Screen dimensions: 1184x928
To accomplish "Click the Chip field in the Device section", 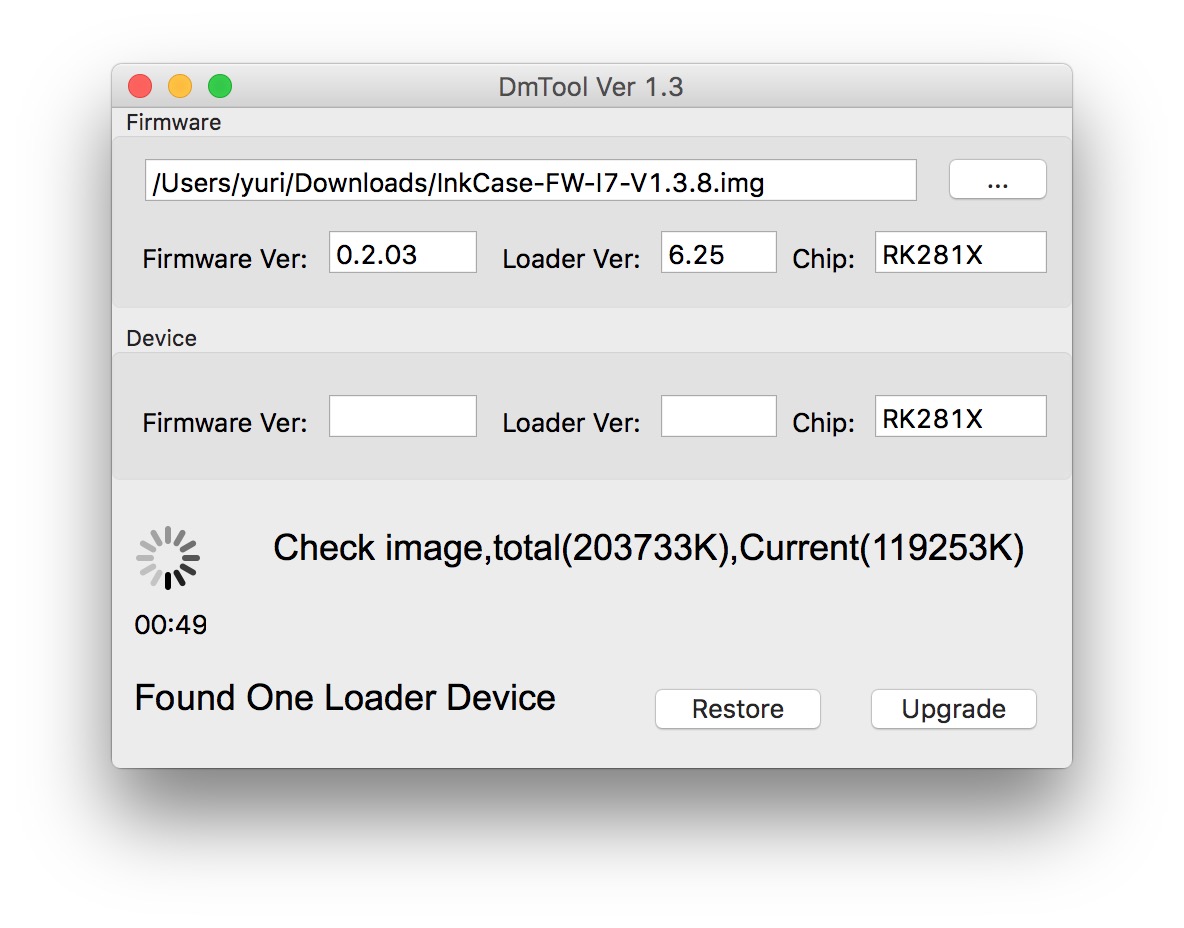I will [960, 417].
